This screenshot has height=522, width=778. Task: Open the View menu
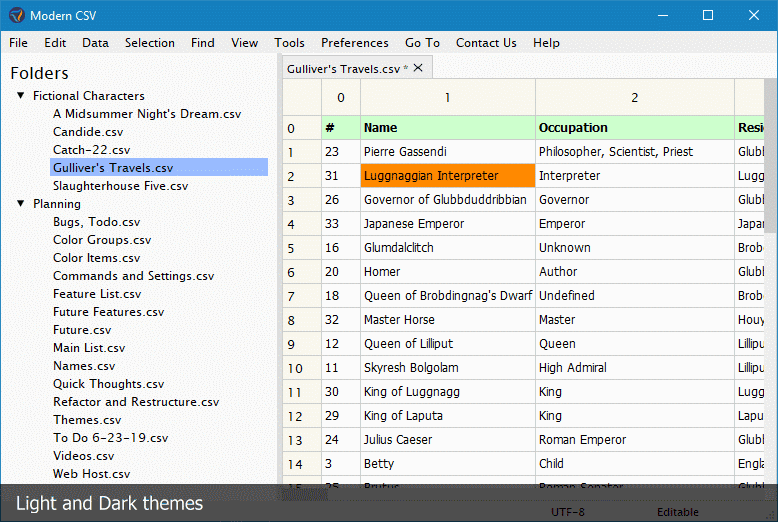coord(244,43)
